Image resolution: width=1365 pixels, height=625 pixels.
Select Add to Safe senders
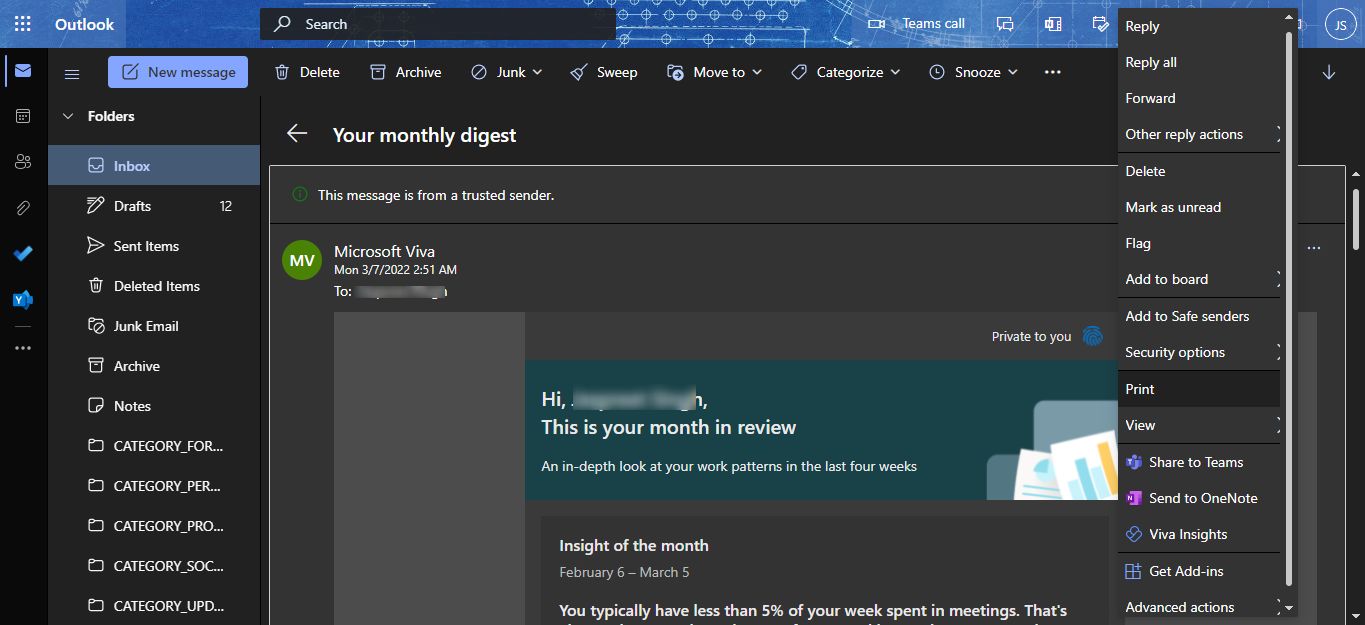(x=1199, y=316)
